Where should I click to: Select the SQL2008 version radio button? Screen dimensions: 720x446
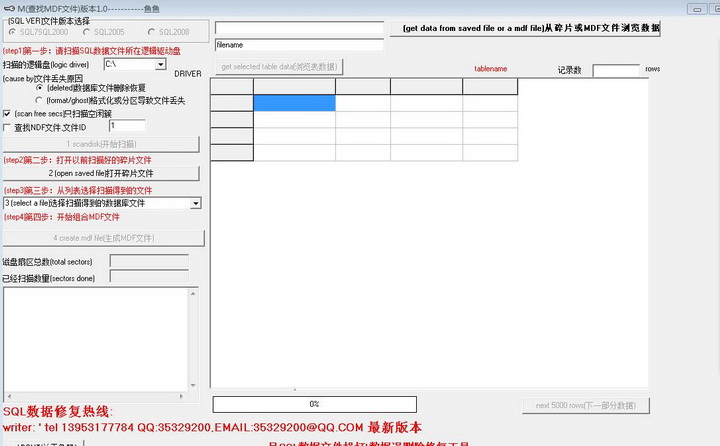coord(151,32)
